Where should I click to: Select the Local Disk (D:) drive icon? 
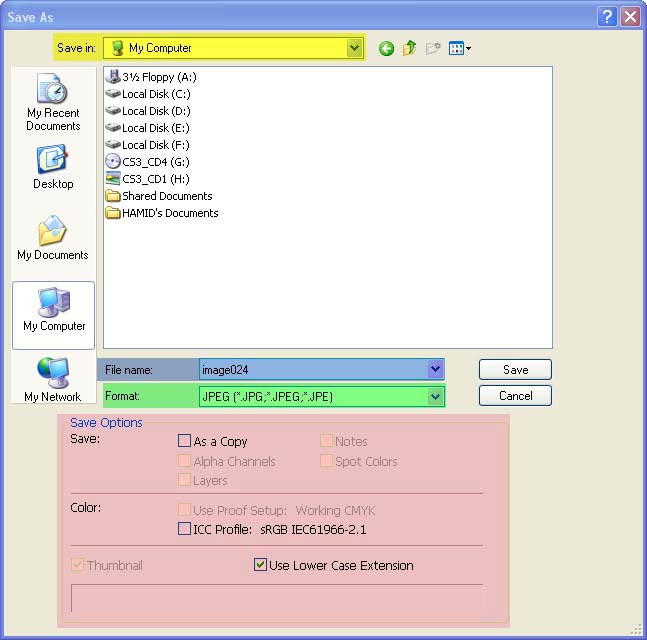pyautogui.click(x=113, y=111)
